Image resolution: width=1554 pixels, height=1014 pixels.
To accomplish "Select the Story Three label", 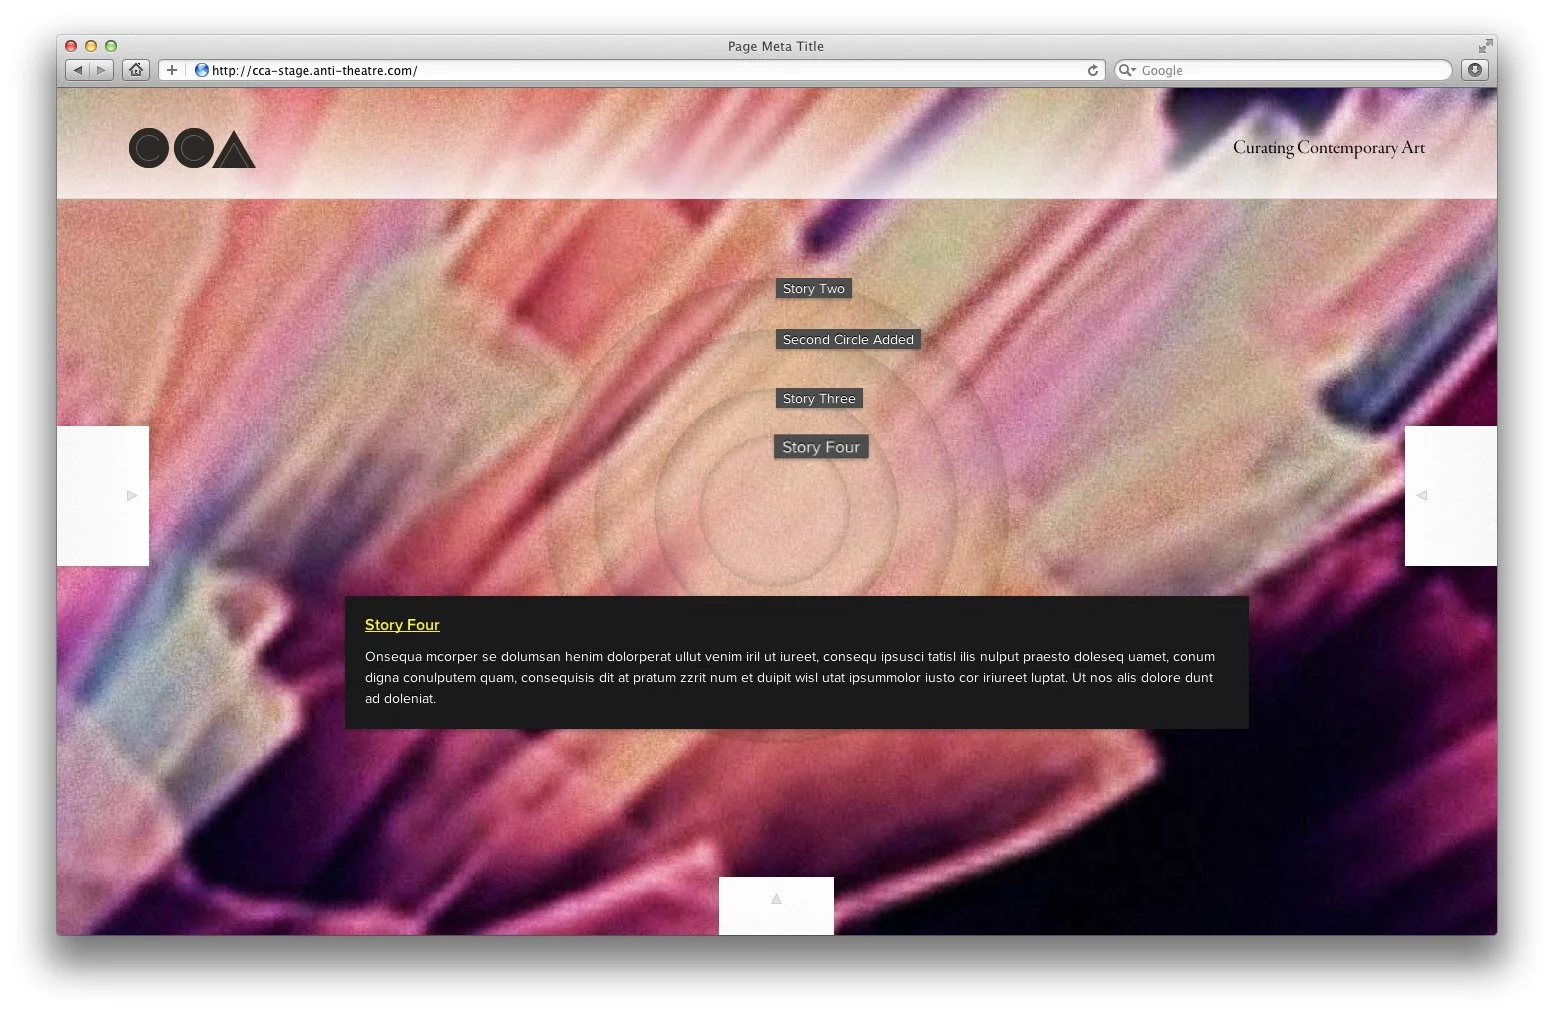I will (x=819, y=398).
